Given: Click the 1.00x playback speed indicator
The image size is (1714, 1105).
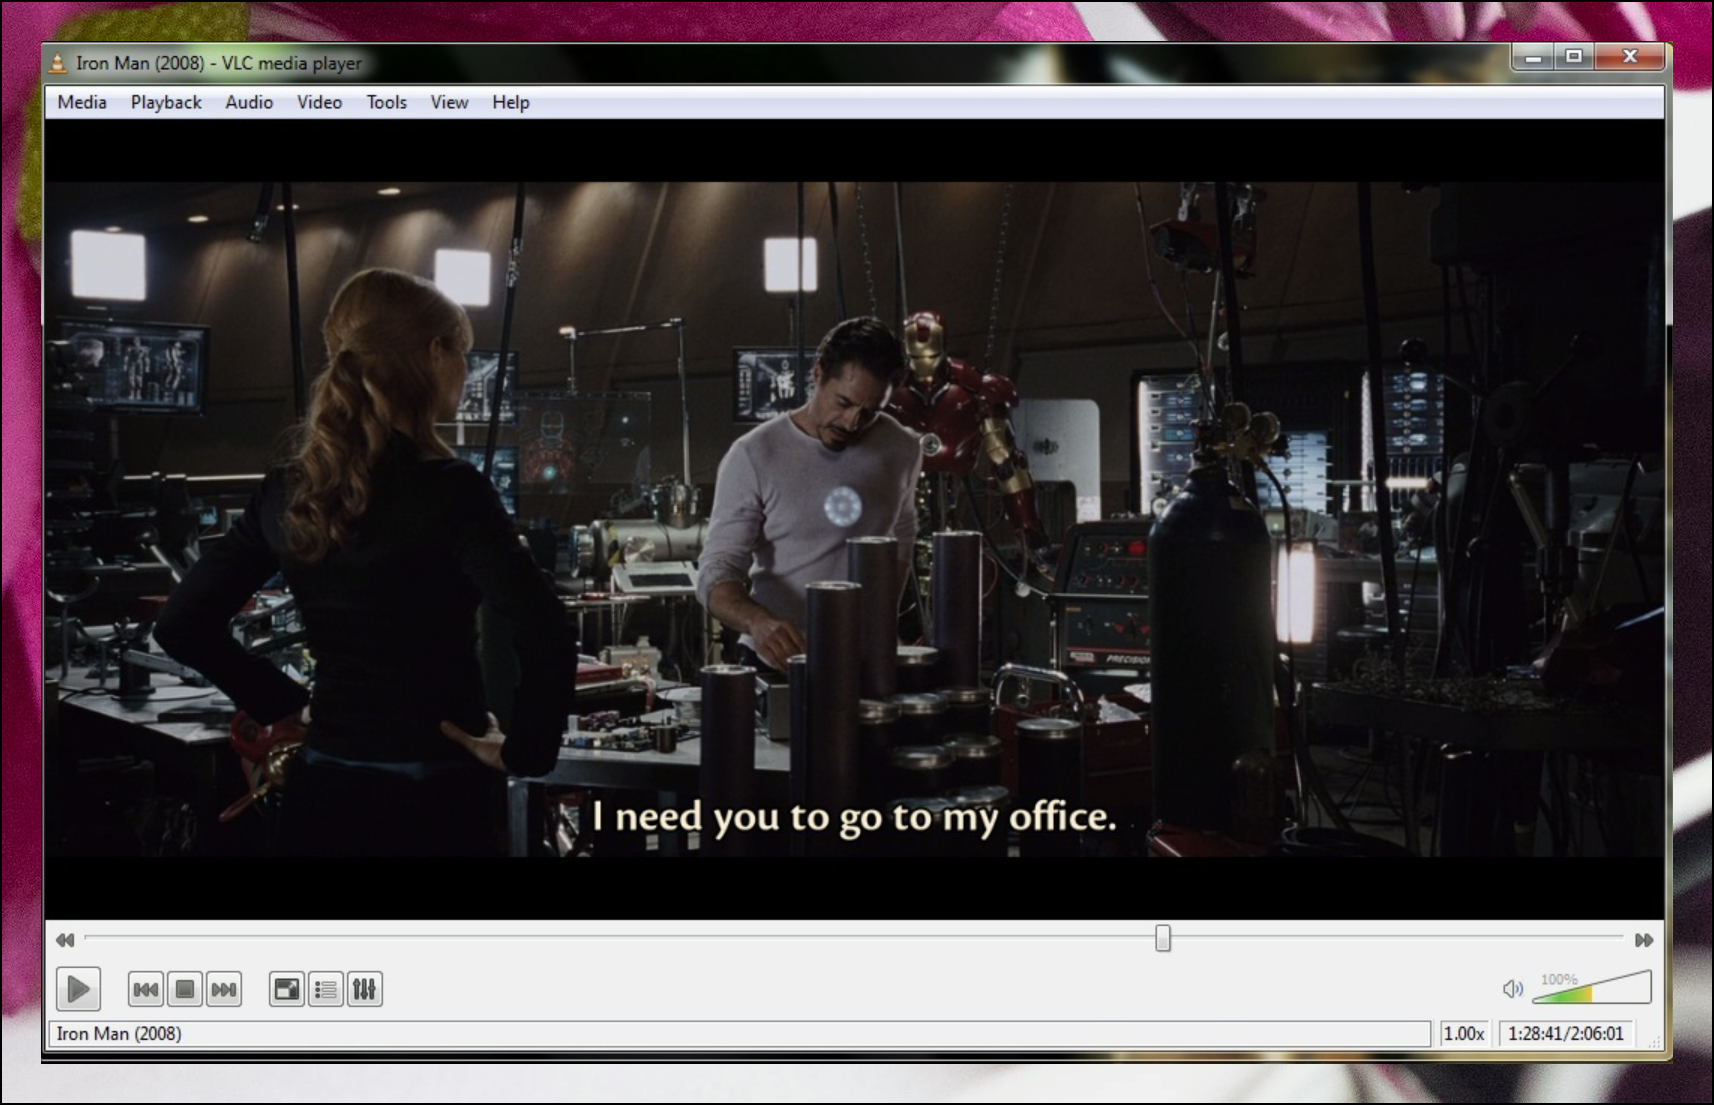Looking at the screenshot, I should point(1464,1034).
